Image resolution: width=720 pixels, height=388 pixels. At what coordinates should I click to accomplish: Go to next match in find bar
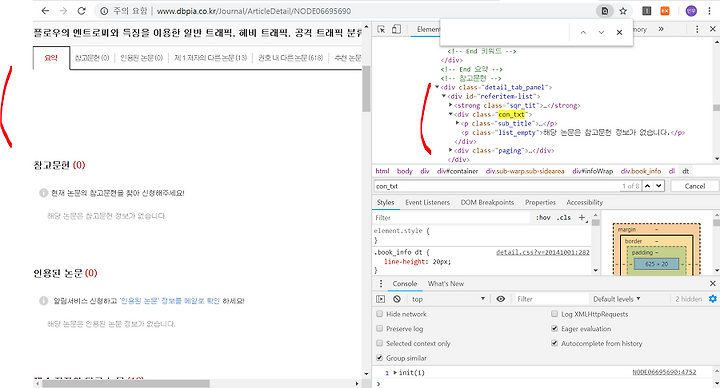[601, 33]
